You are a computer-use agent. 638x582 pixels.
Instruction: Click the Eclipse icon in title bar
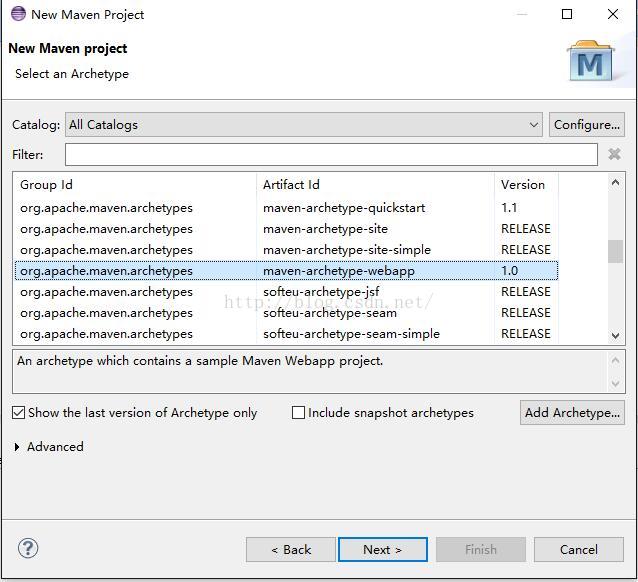point(18,14)
